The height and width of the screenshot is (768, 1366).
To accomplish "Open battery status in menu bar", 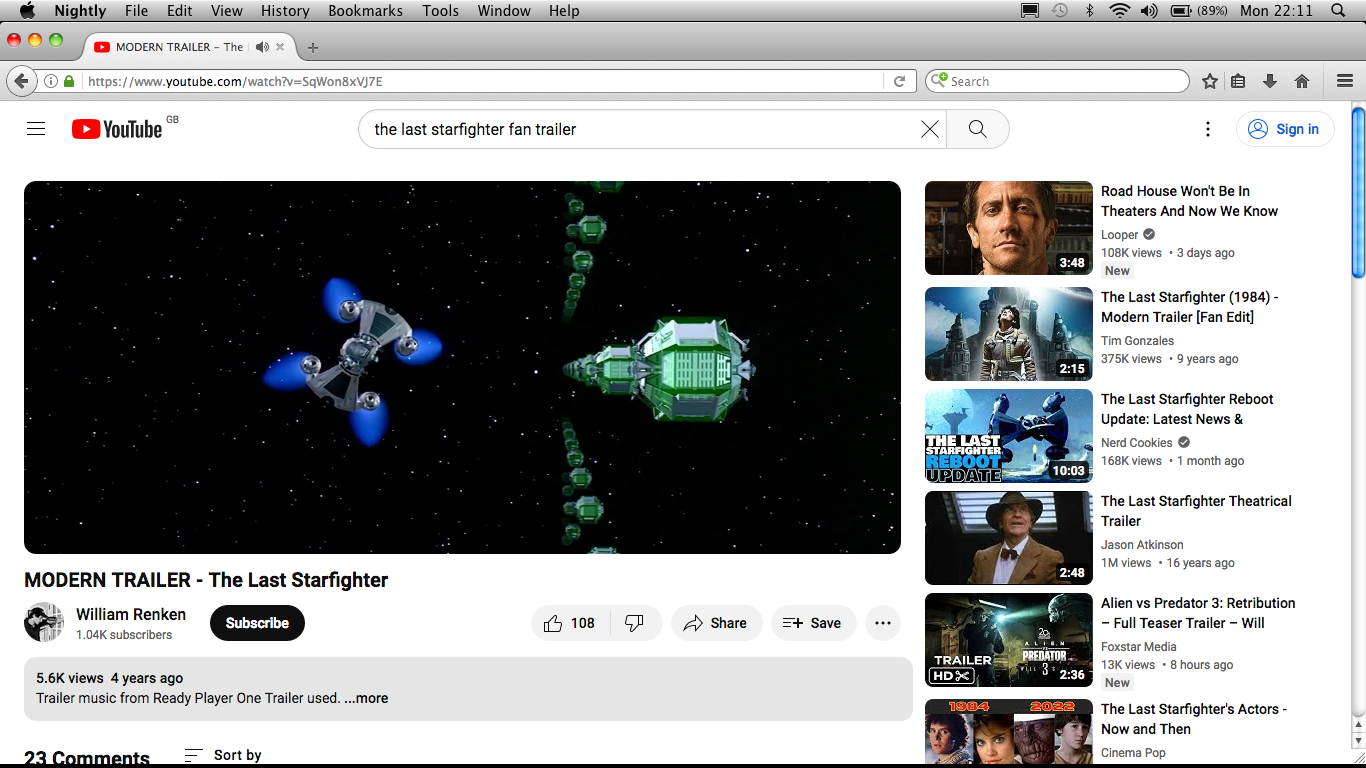I will 1199,11.
